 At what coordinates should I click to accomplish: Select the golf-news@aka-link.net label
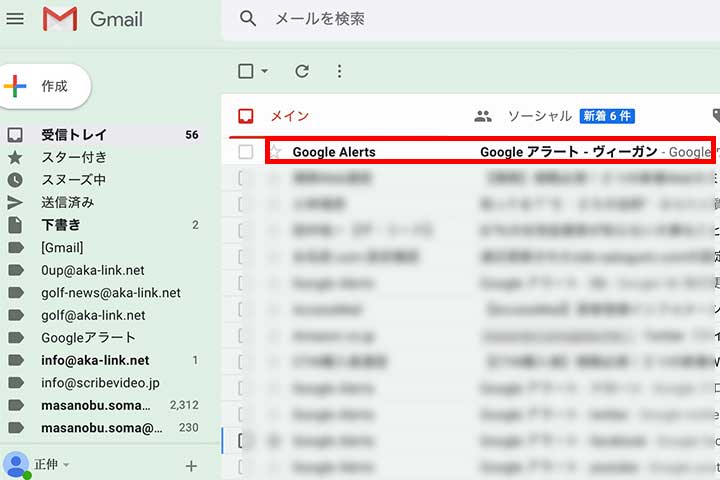pyautogui.click(x=111, y=293)
